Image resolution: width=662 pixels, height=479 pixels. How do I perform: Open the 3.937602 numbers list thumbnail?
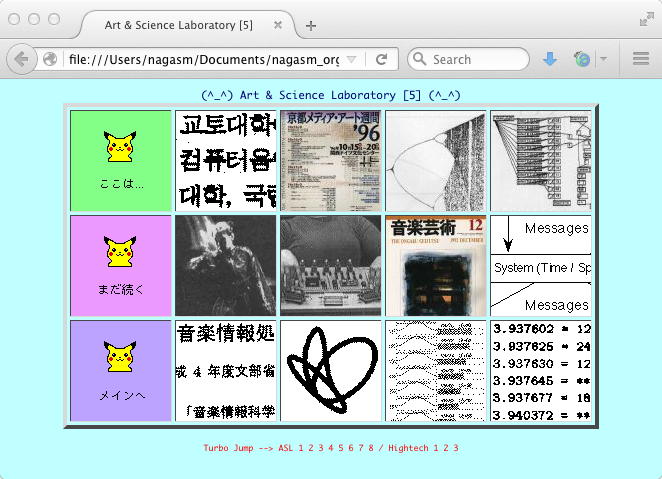click(541, 371)
